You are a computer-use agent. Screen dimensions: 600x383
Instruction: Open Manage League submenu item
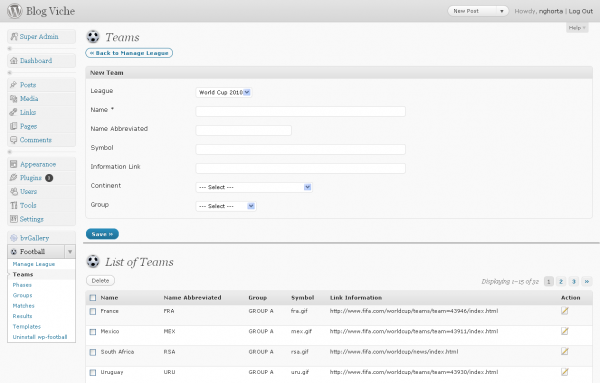[34, 264]
